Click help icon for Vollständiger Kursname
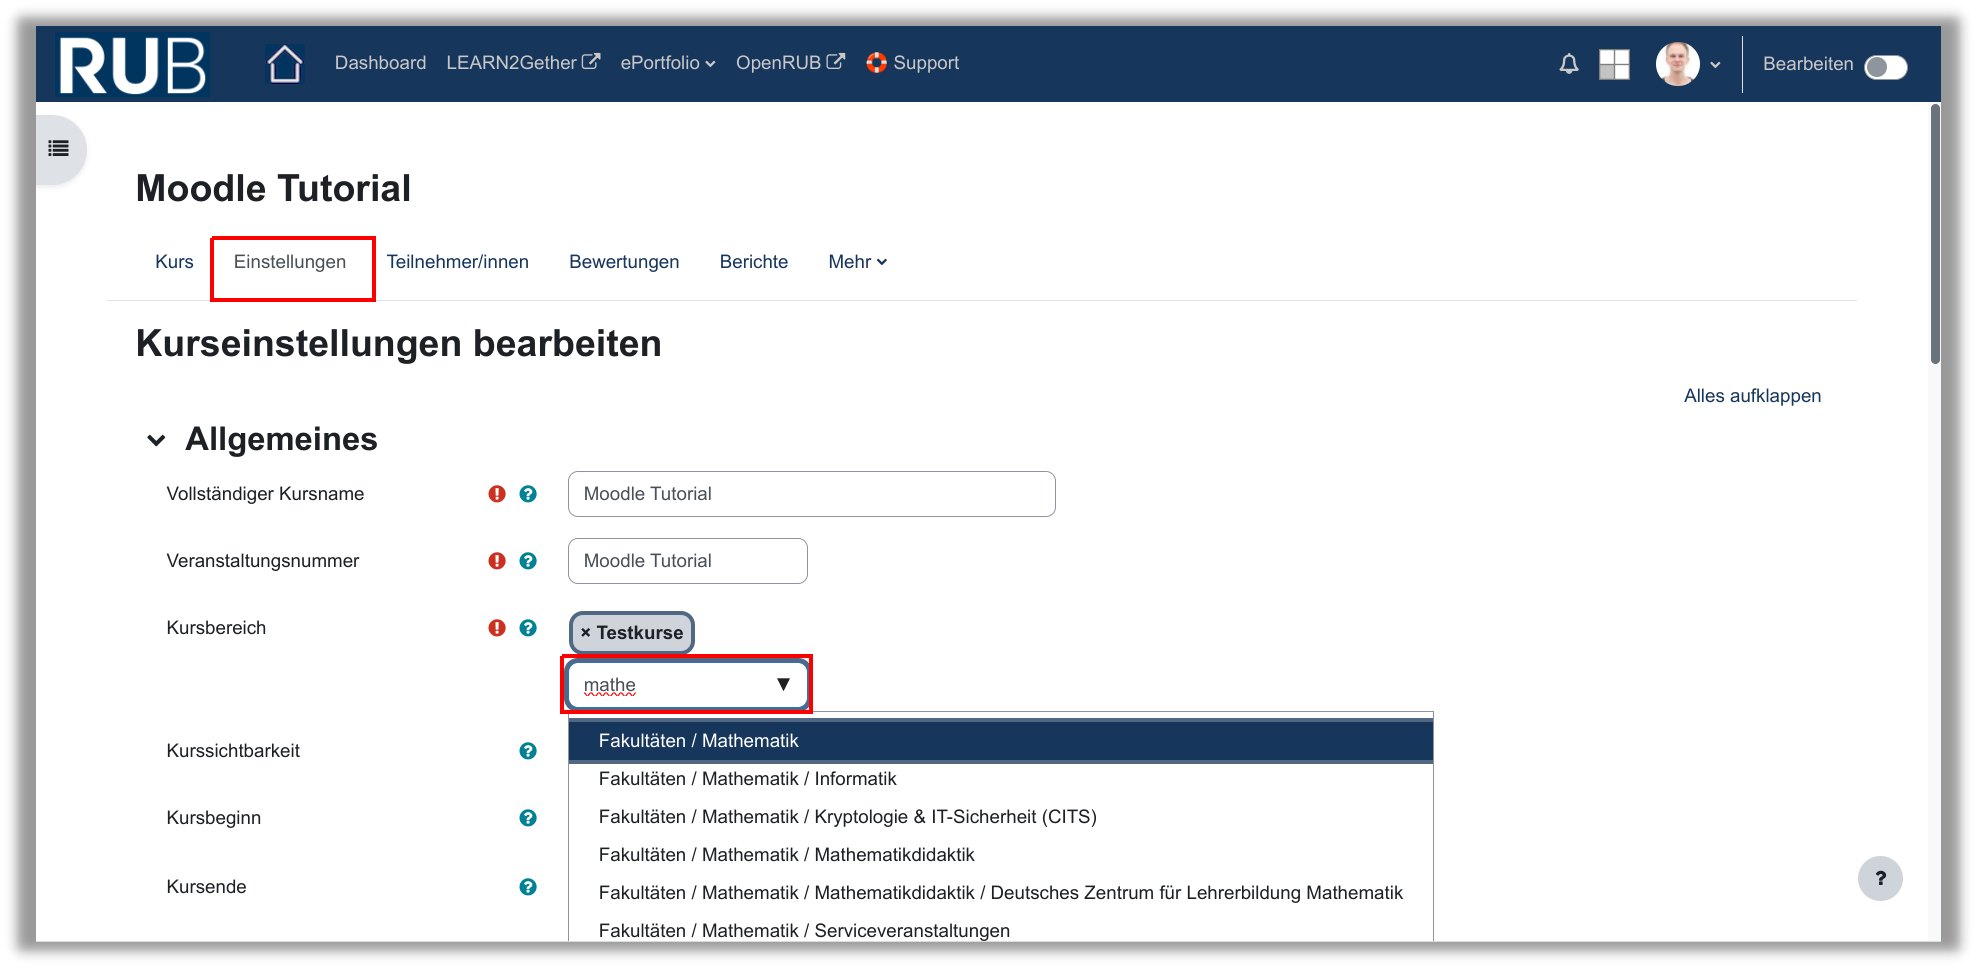 [528, 494]
